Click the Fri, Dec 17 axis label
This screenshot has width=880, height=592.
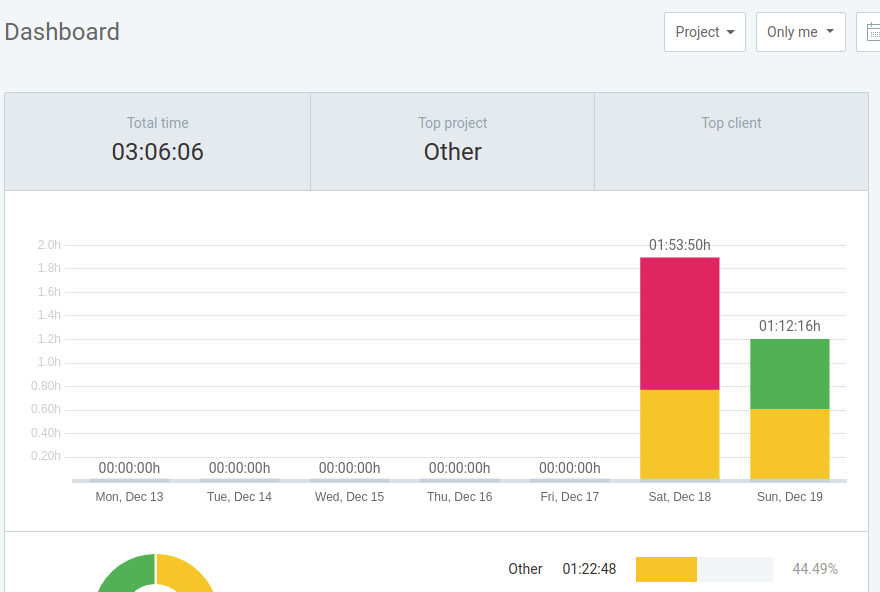coord(570,497)
